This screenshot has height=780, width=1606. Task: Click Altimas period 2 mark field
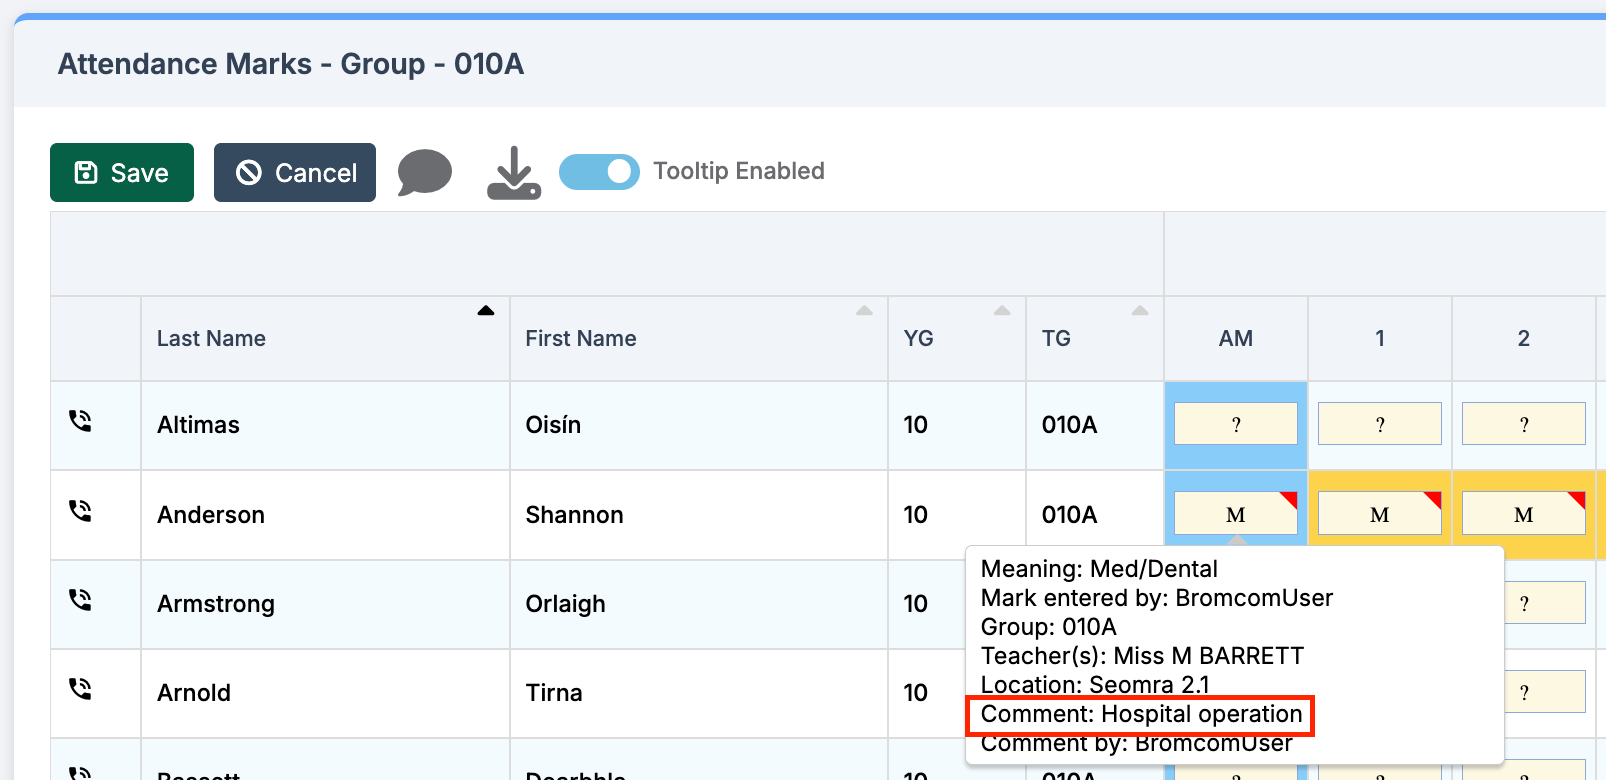point(1523,424)
